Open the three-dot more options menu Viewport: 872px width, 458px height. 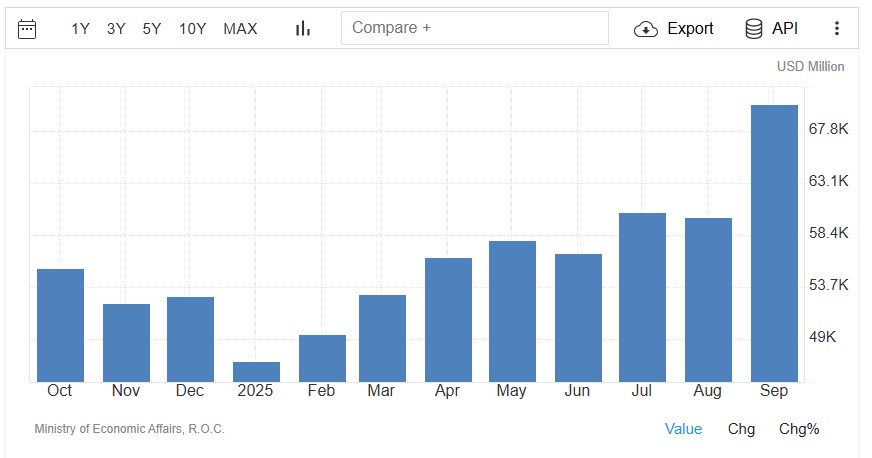pos(837,29)
